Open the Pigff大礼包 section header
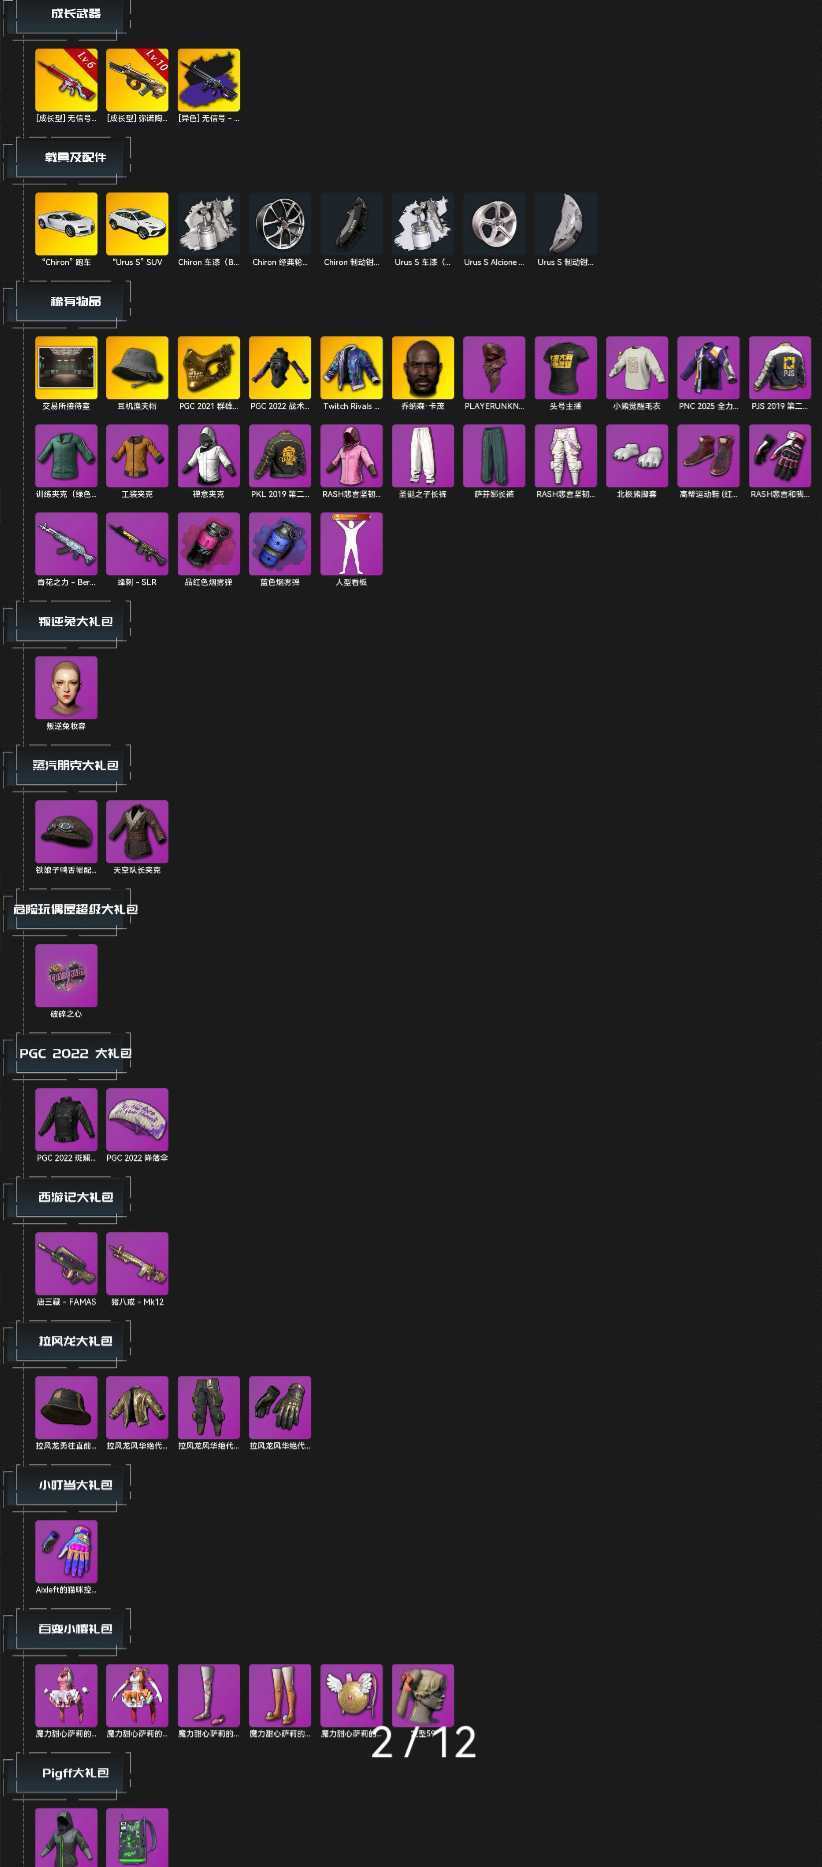Screen dimensions: 822x1867 (x=75, y=1774)
